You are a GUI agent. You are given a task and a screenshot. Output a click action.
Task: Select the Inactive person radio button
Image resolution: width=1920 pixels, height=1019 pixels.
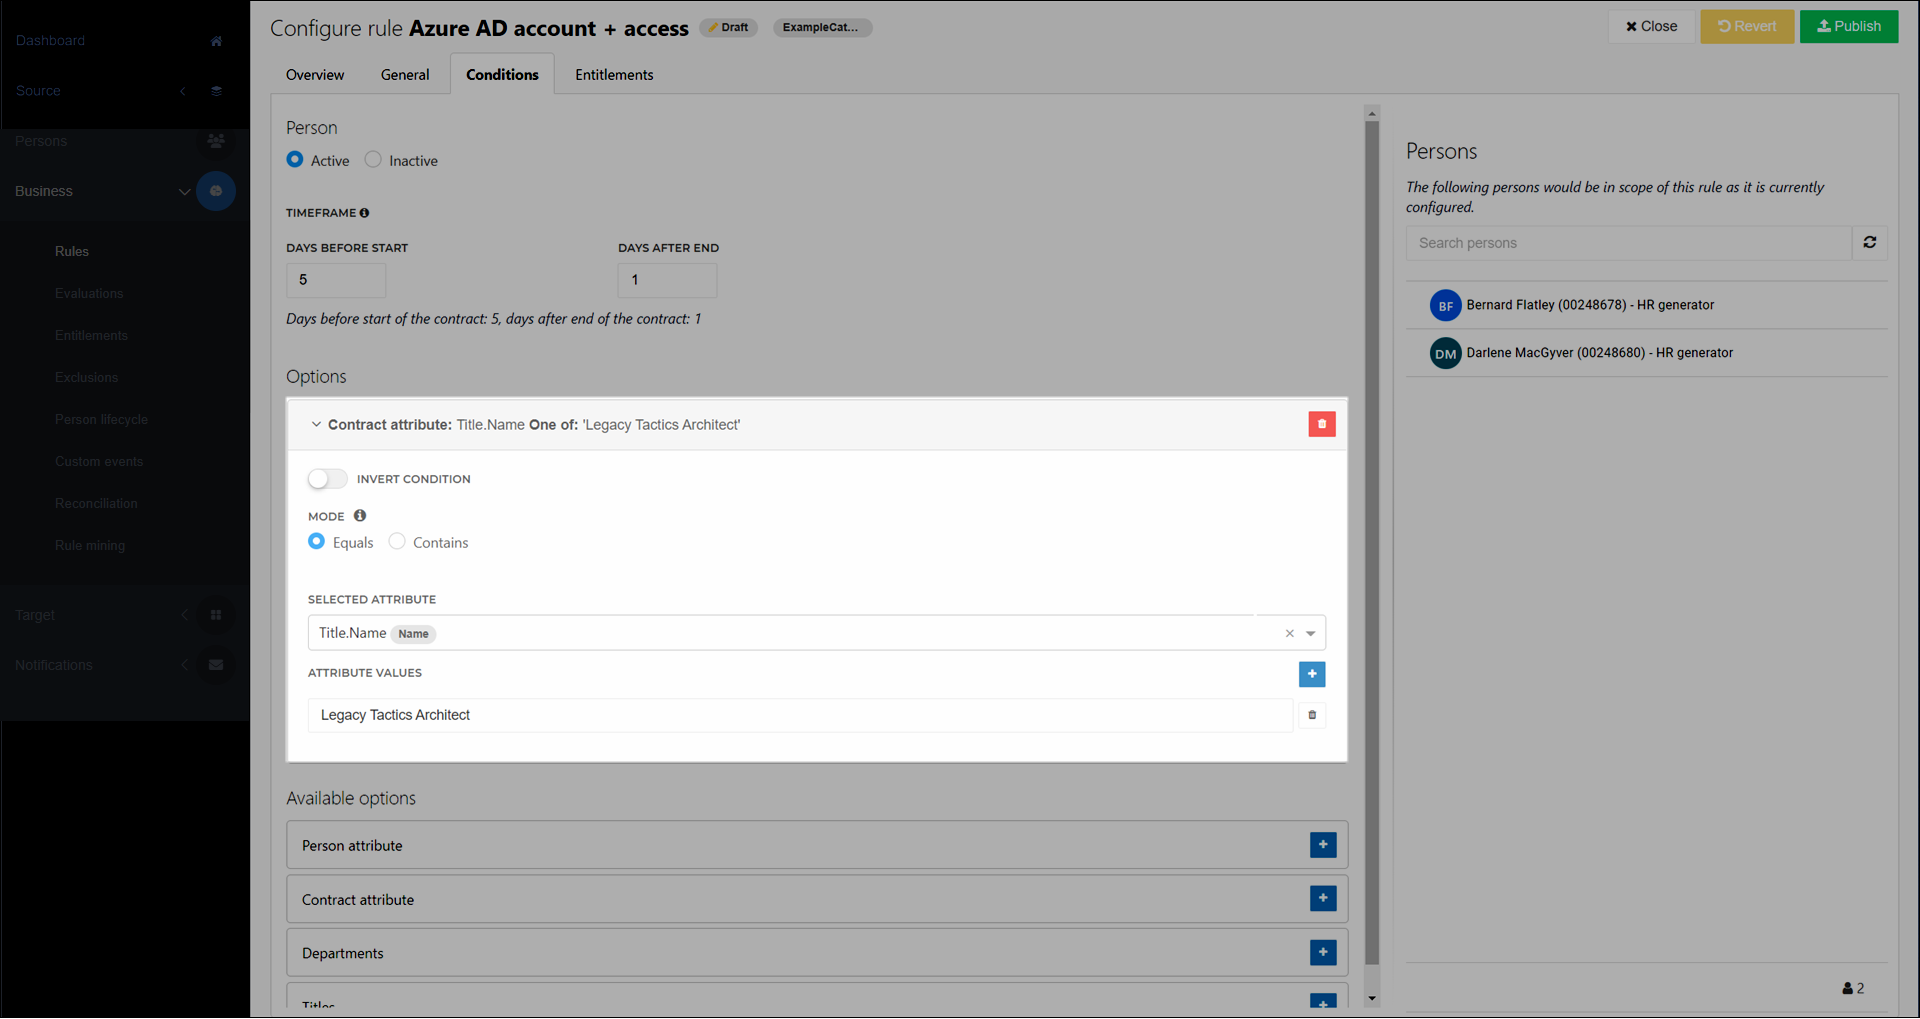373,160
